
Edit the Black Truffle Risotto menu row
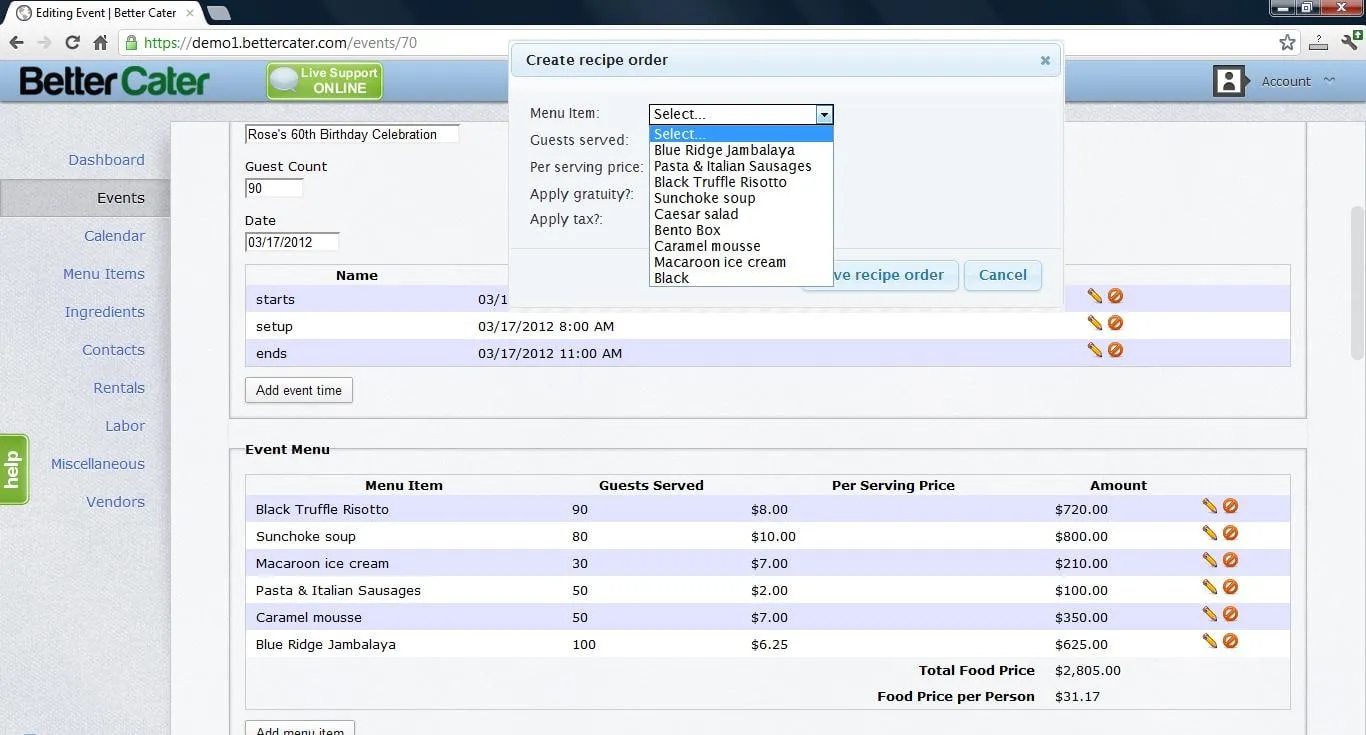coord(1210,506)
